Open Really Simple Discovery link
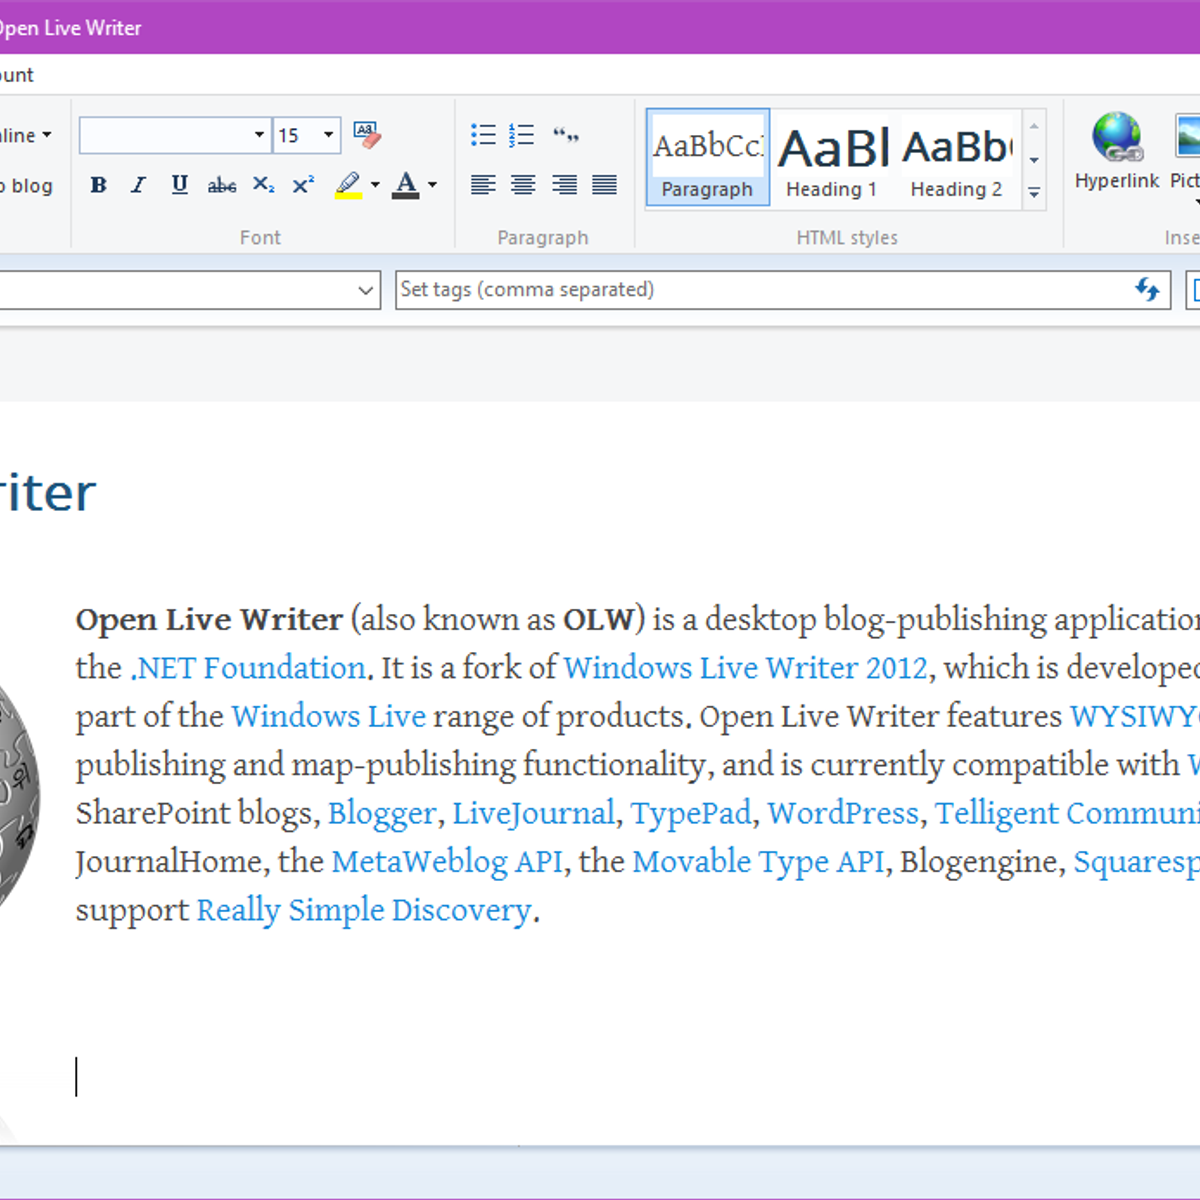This screenshot has height=1200, width=1200. click(x=364, y=911)
